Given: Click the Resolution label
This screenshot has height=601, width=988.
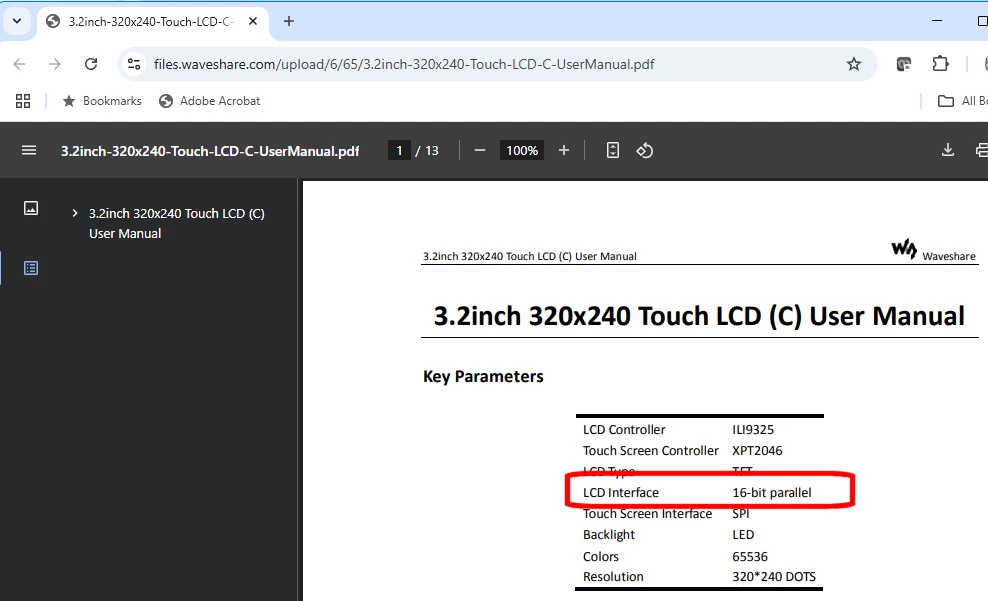Looking at the screenshot, I should [613, 577].
